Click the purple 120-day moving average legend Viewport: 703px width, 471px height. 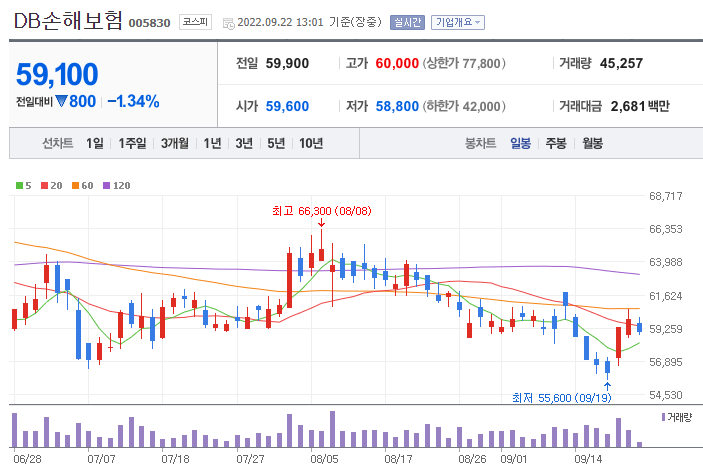pyautogui.click(x=117, y=186)
